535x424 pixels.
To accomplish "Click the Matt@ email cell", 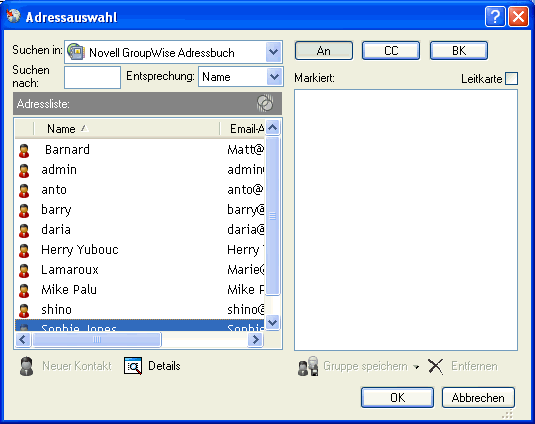I will pos(246,150).
